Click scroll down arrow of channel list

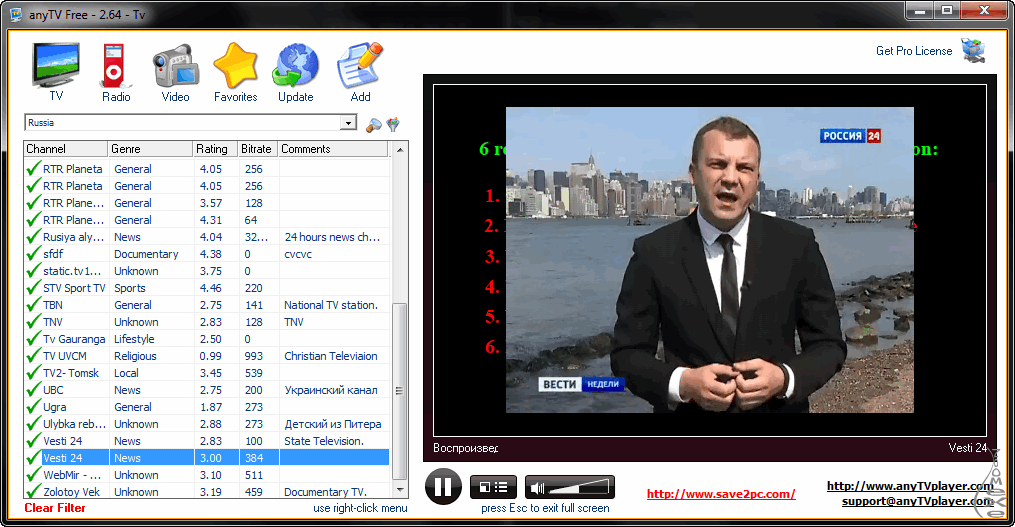(400, 490)
